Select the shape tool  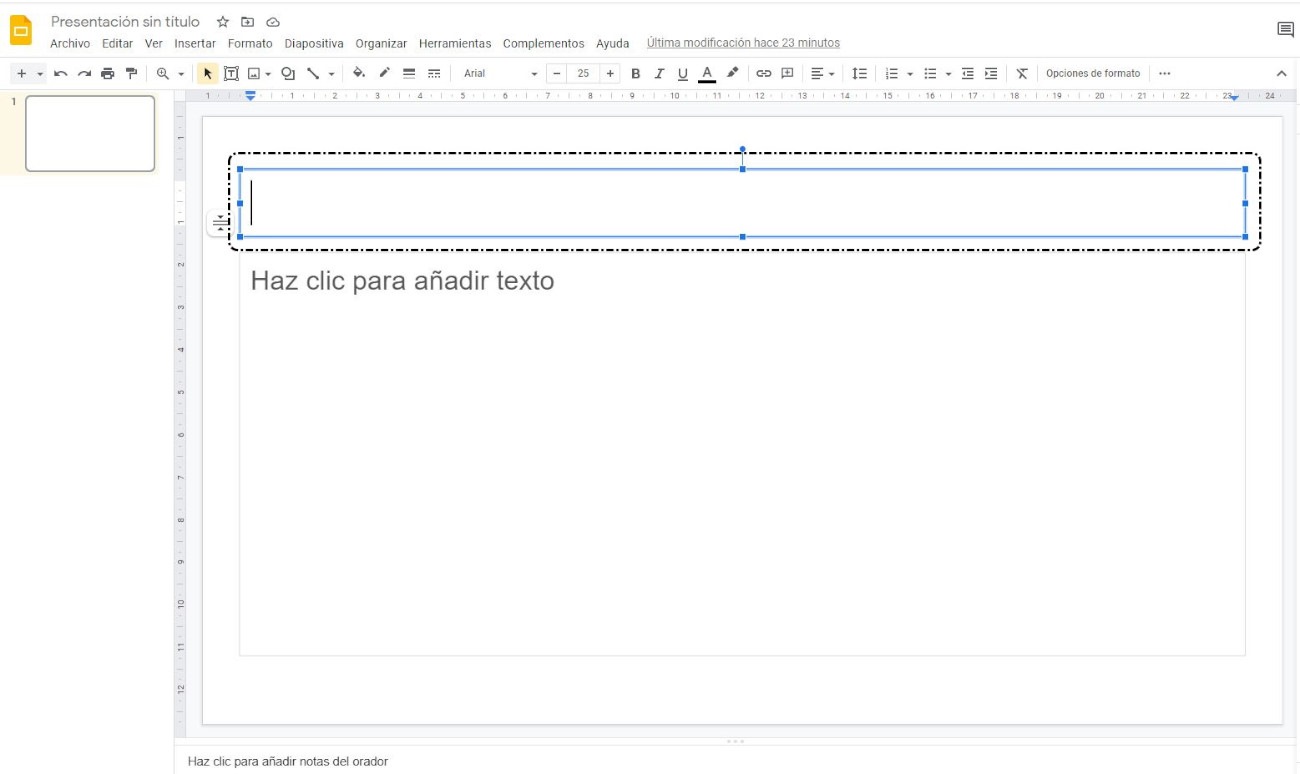(288, 74)
